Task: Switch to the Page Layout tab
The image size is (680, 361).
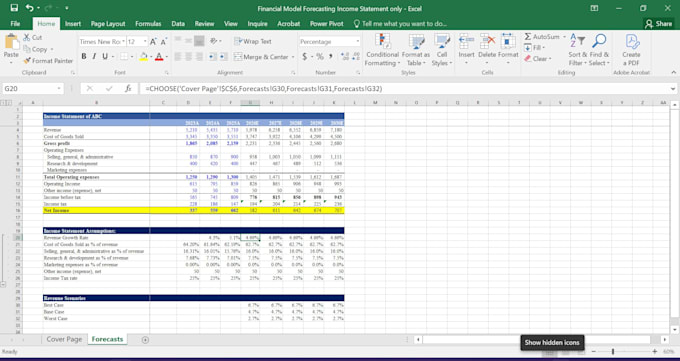Action: (108, 24)
